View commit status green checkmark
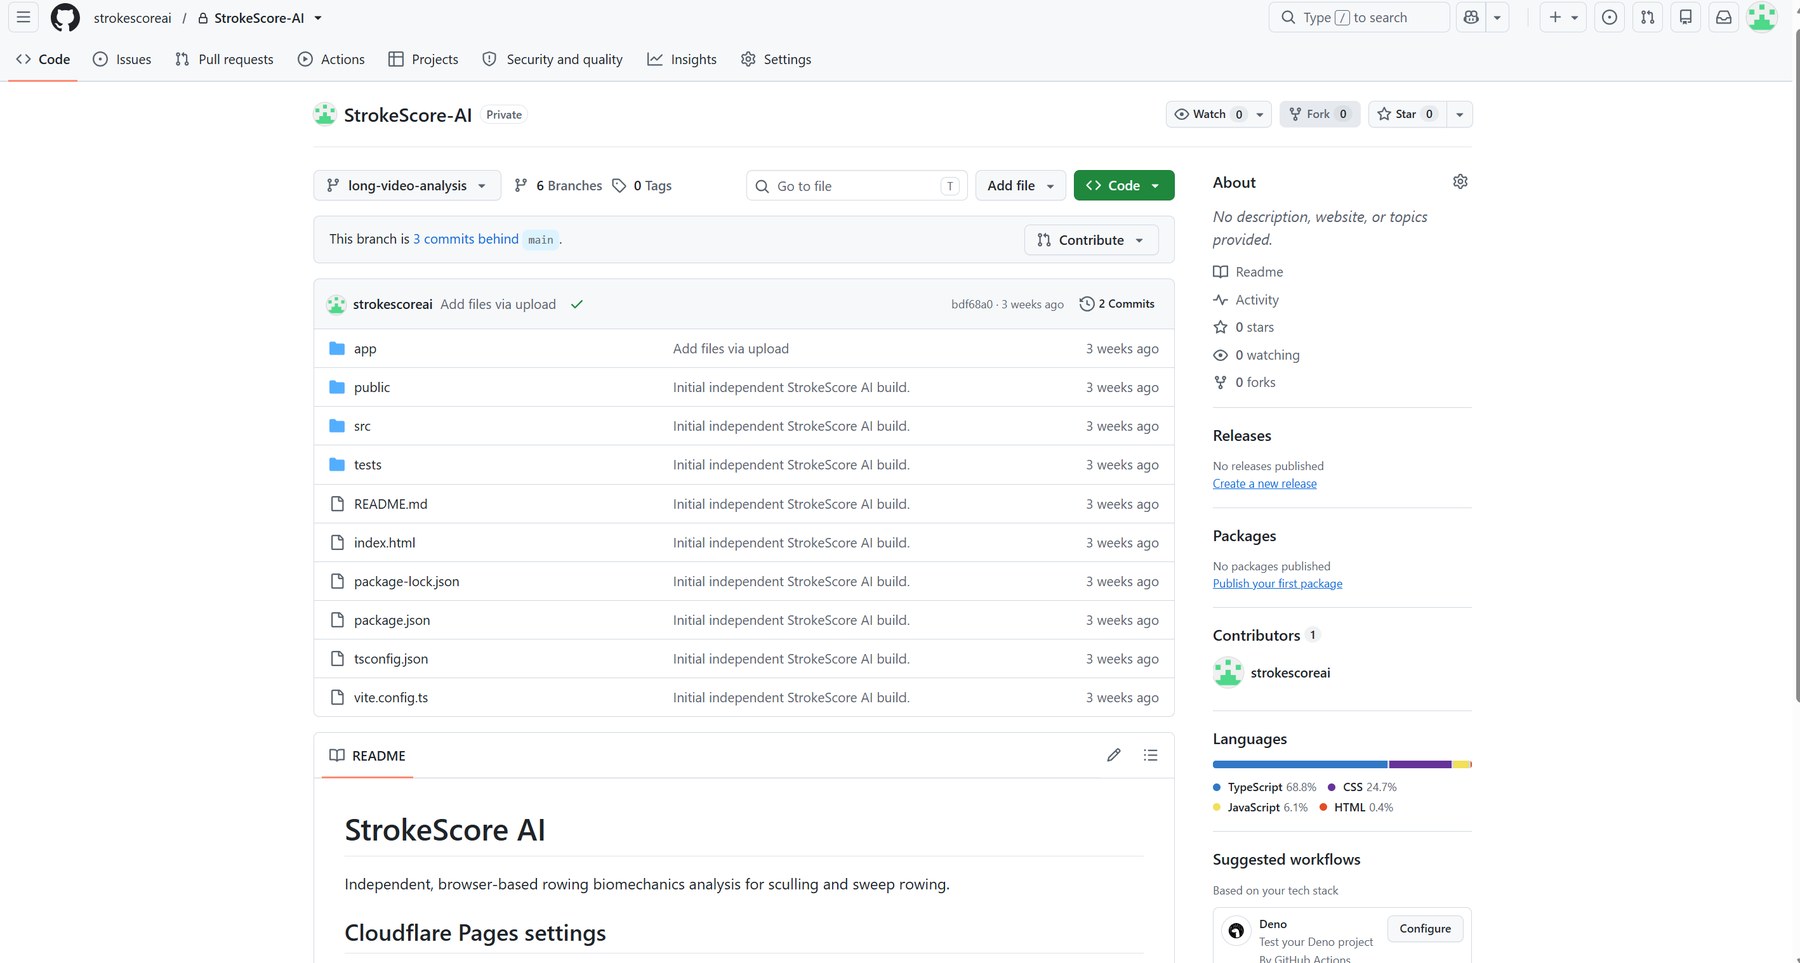 tap(577, 304)
